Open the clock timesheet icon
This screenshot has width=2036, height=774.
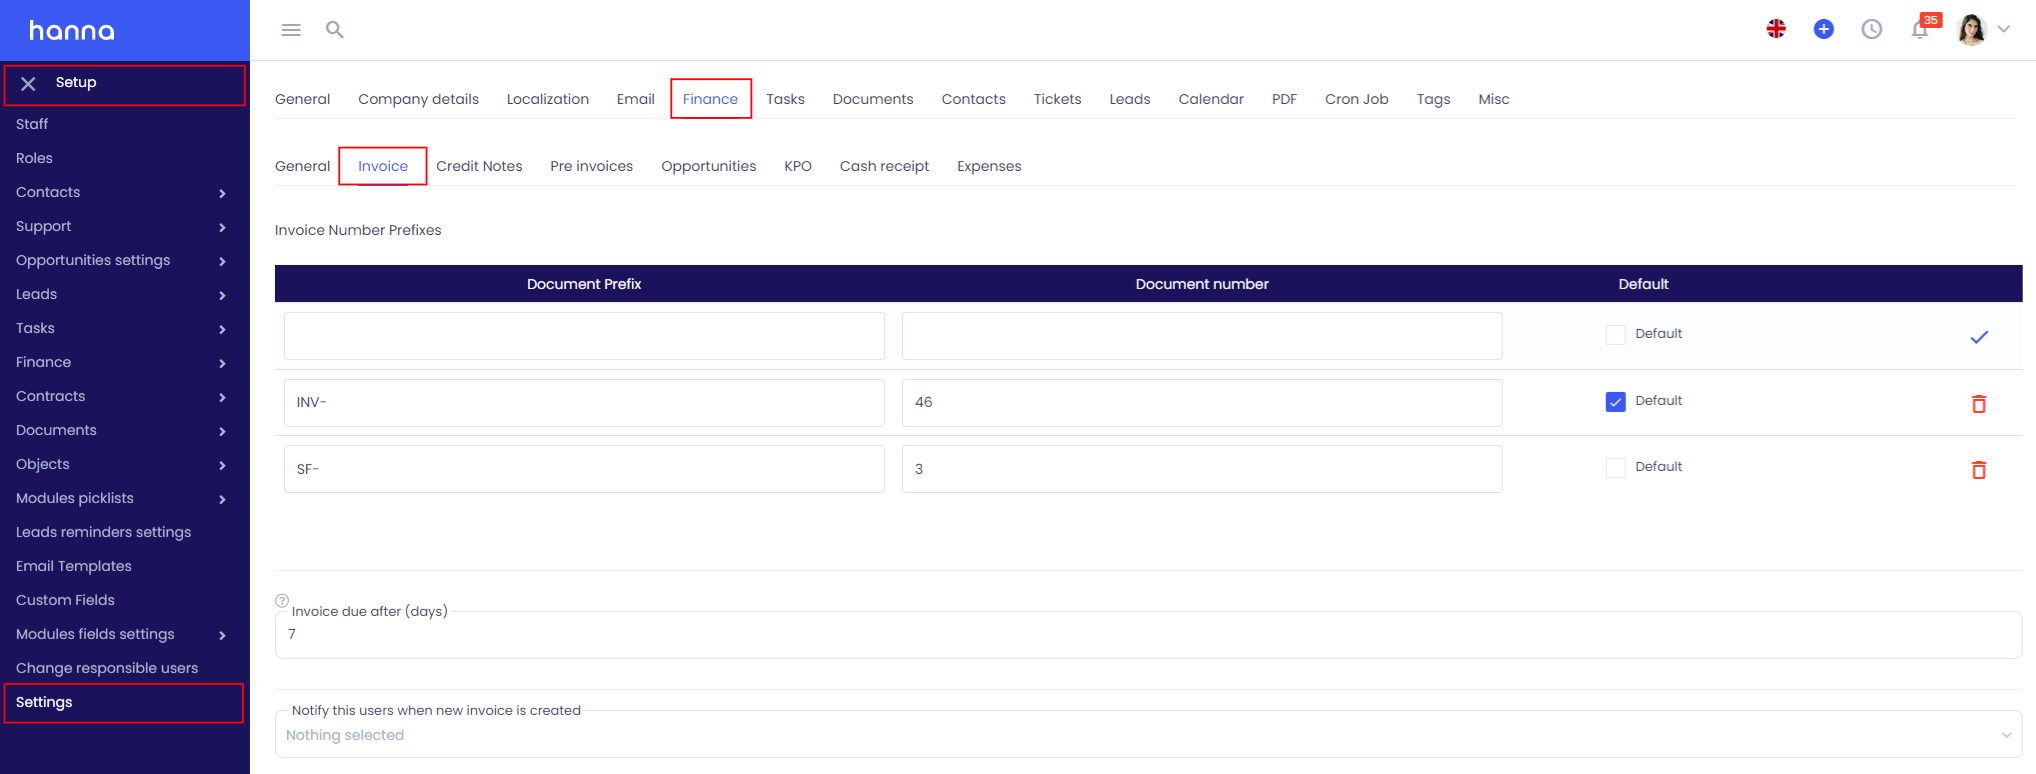tap(1872, 29)
